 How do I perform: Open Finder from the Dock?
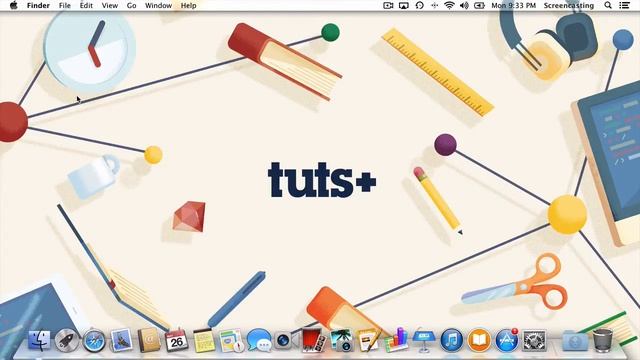pos(39,340)
